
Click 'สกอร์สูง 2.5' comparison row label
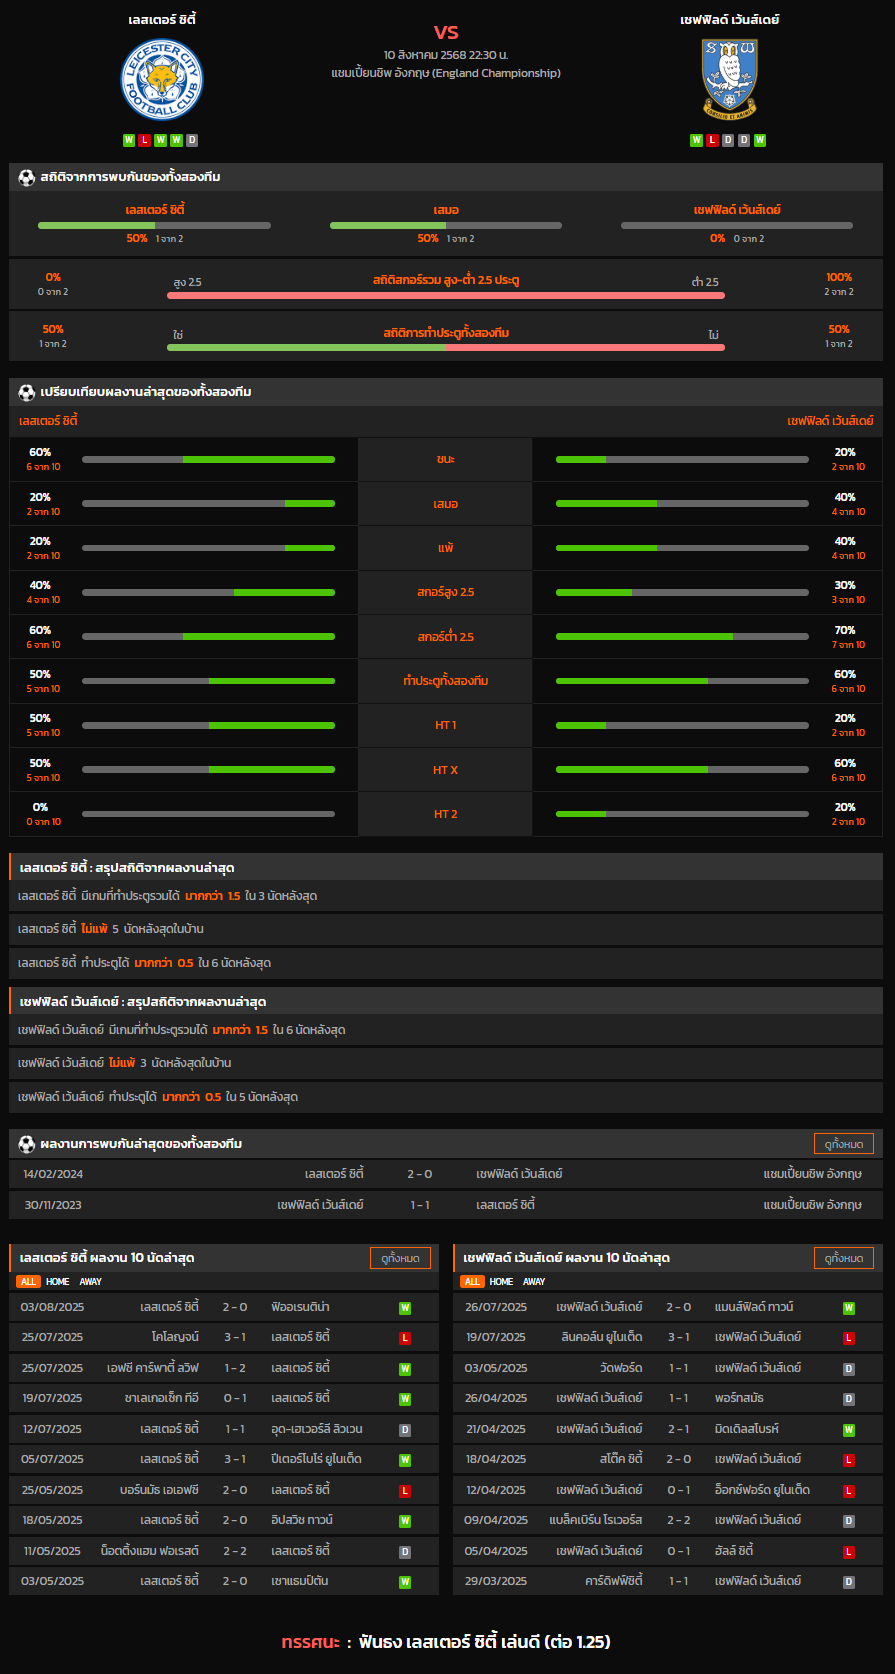pyautogui.click(x=446, y=592)
